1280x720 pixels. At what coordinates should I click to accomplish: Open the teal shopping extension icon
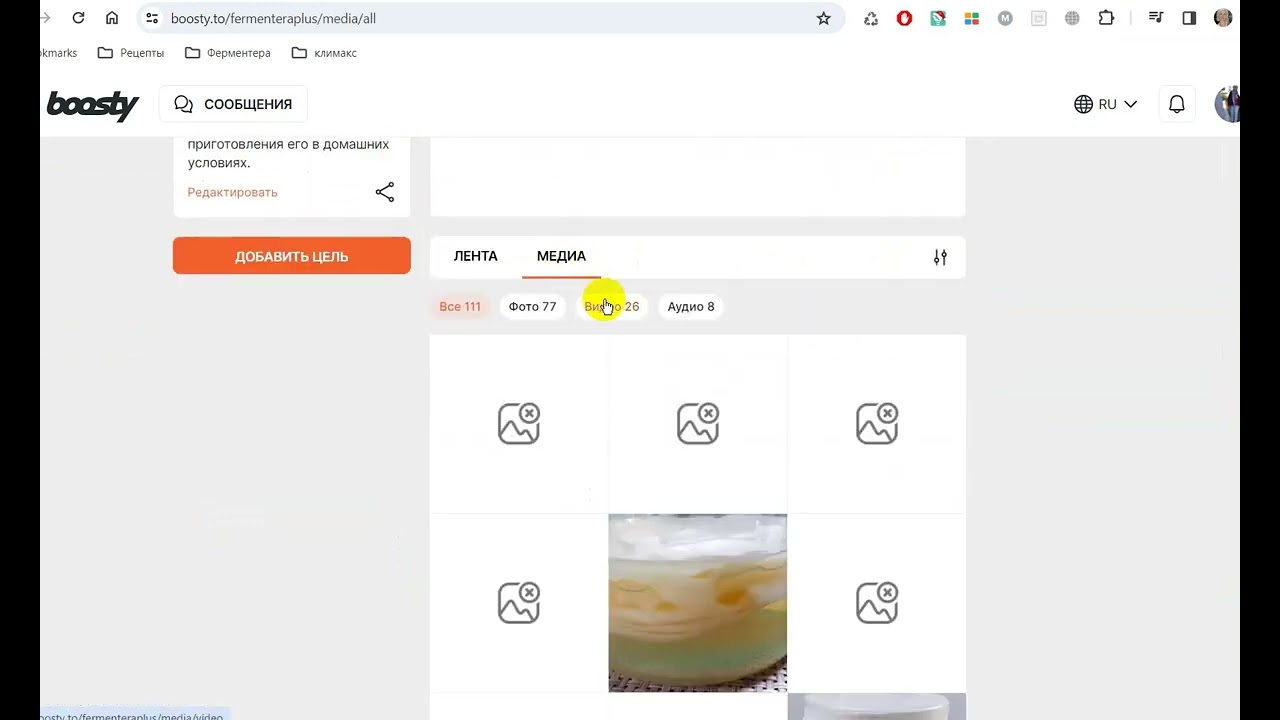click(x=938, y=18)
